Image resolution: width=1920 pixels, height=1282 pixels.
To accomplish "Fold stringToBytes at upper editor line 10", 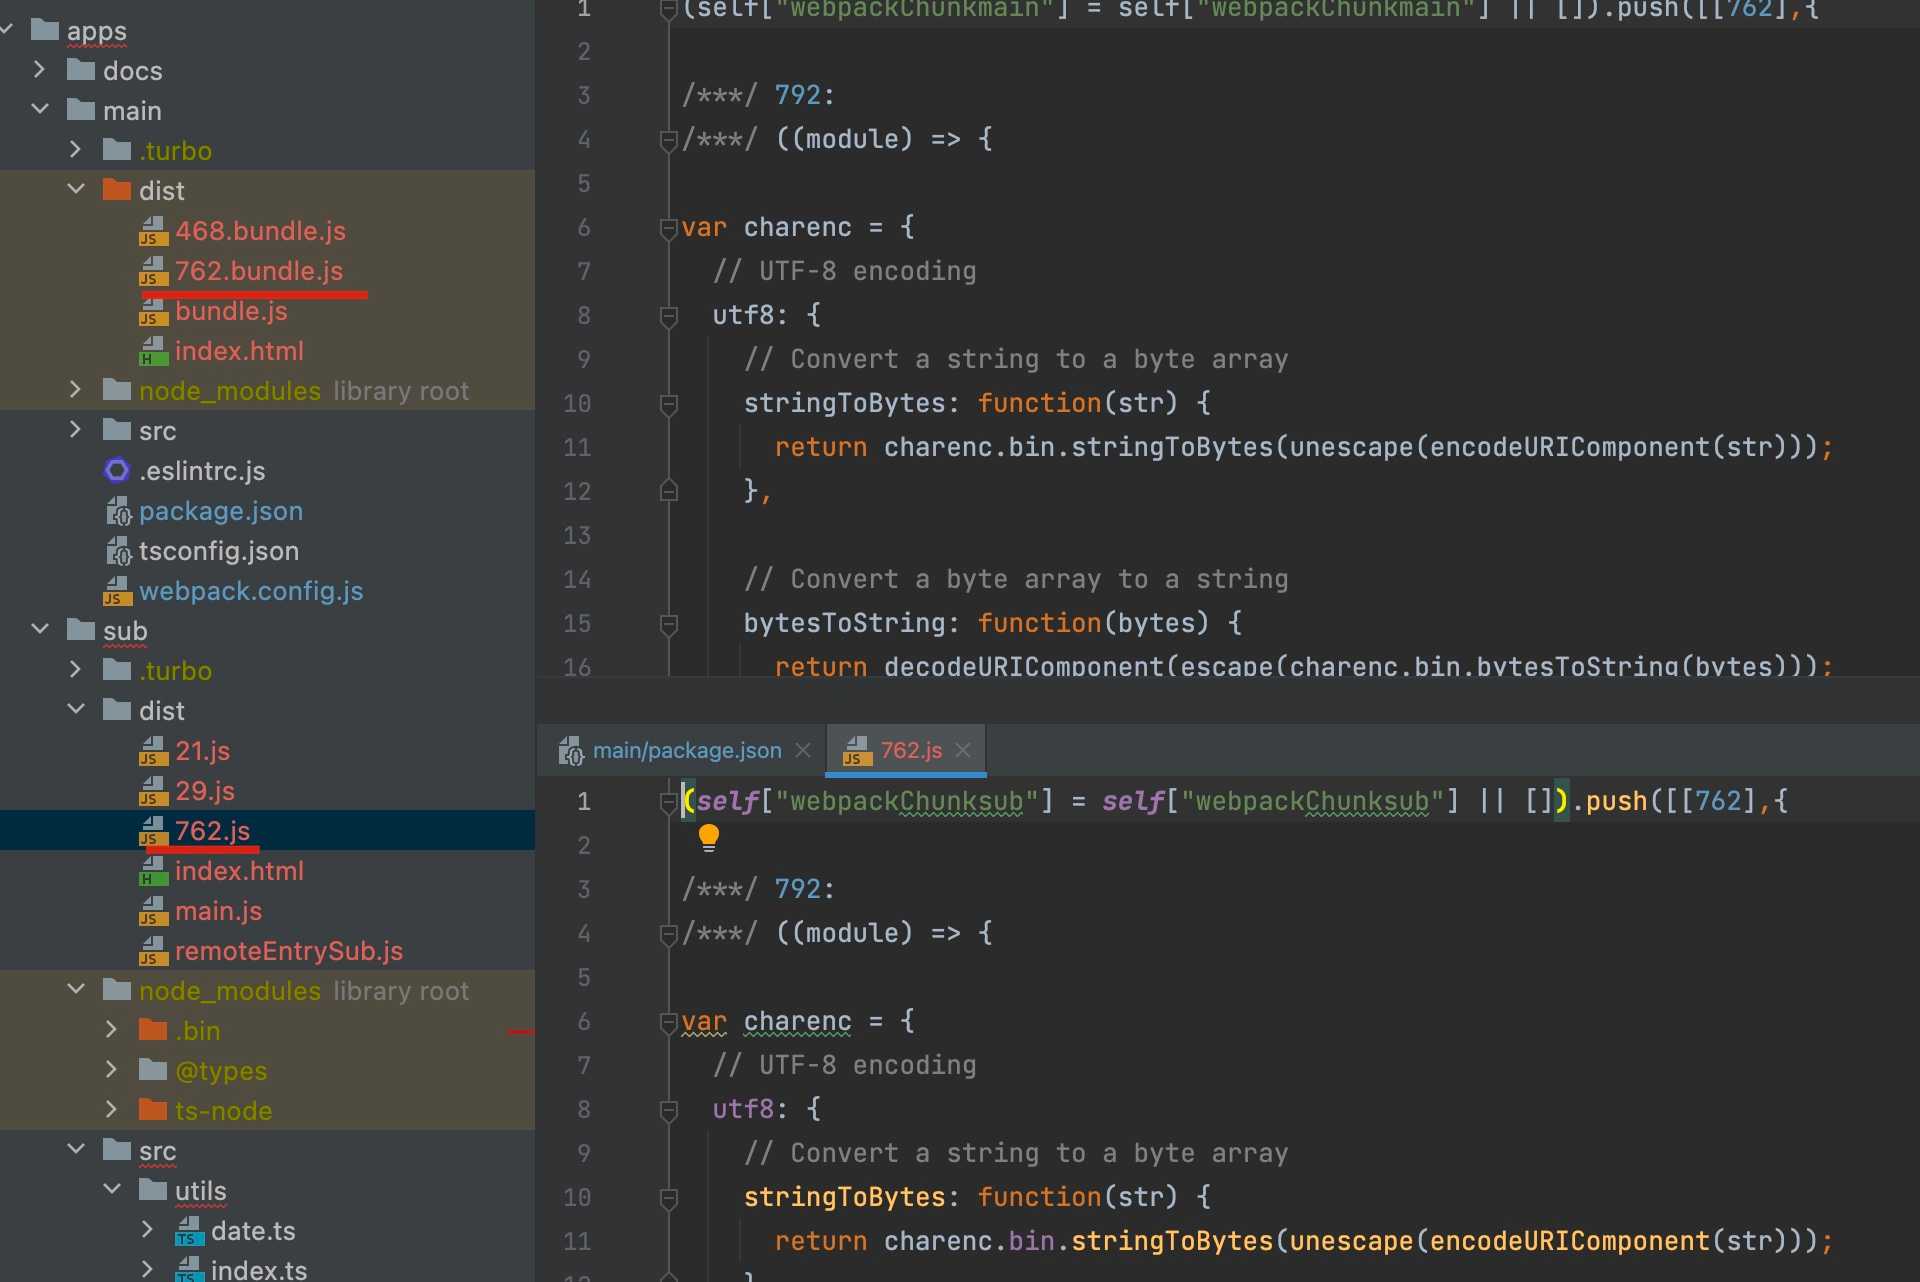I will point(669,404).
